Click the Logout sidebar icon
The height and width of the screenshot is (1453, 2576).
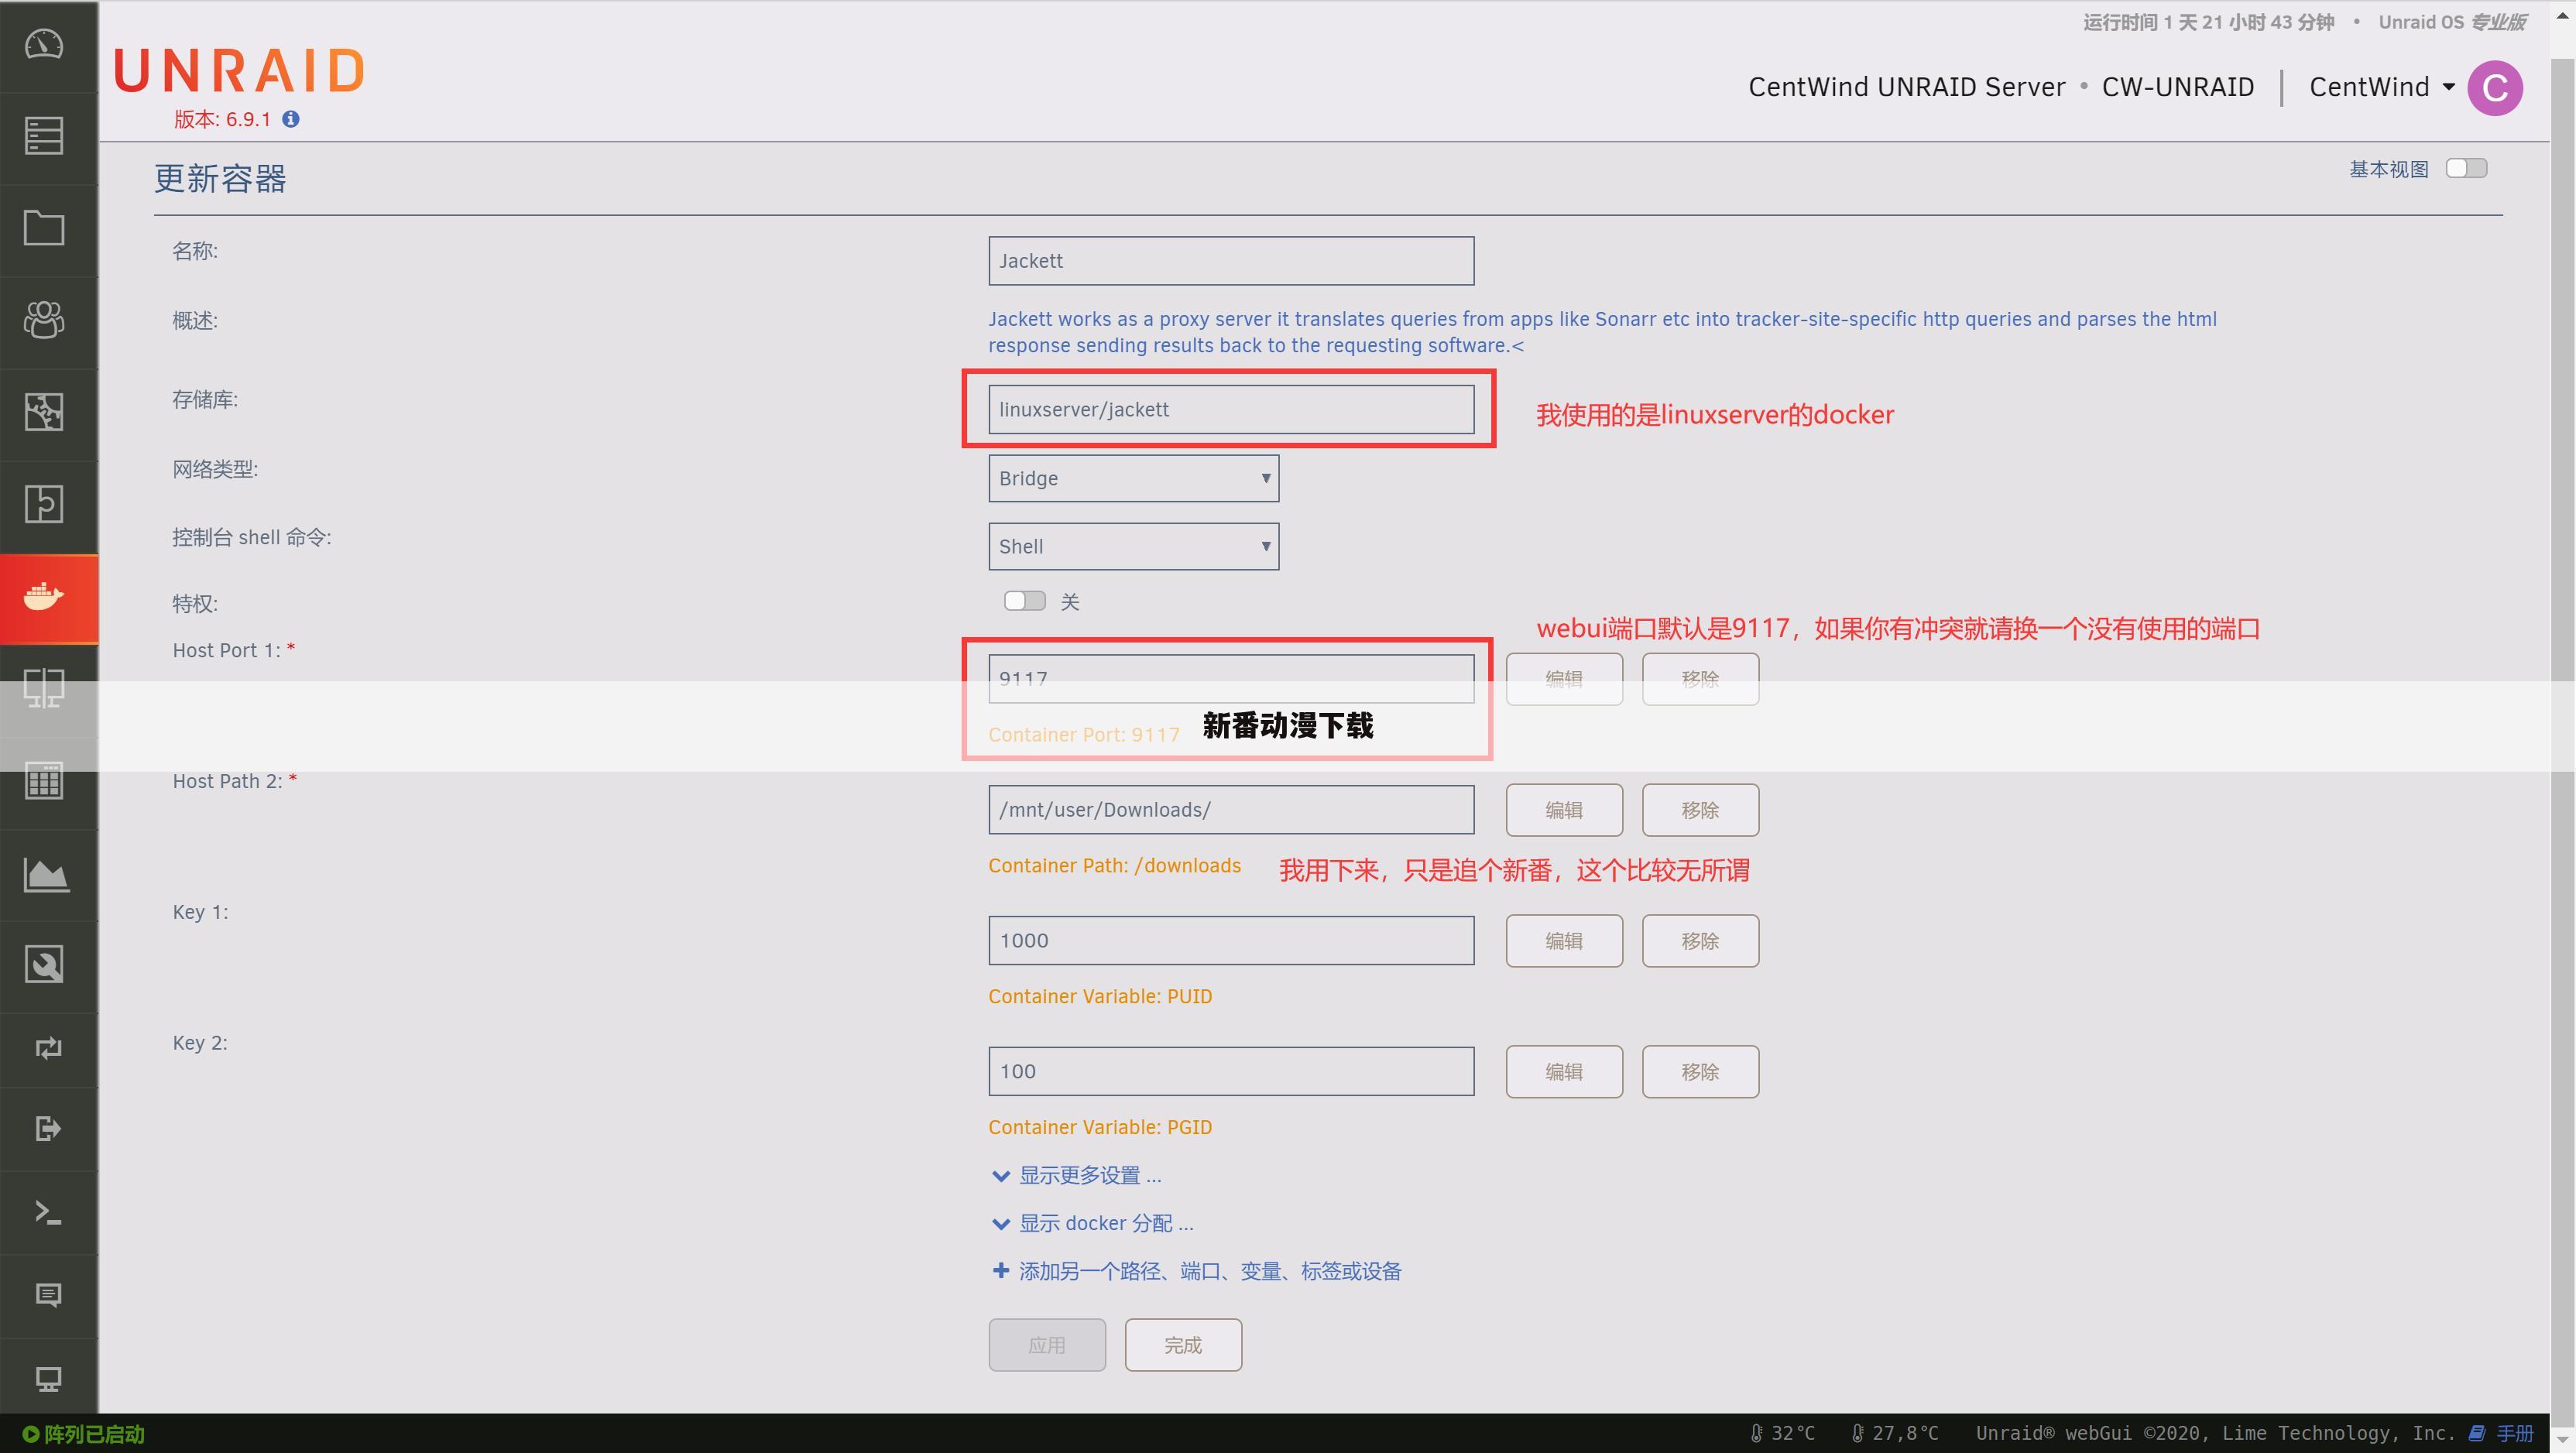pyautogui.click(x=48, y=1129)
